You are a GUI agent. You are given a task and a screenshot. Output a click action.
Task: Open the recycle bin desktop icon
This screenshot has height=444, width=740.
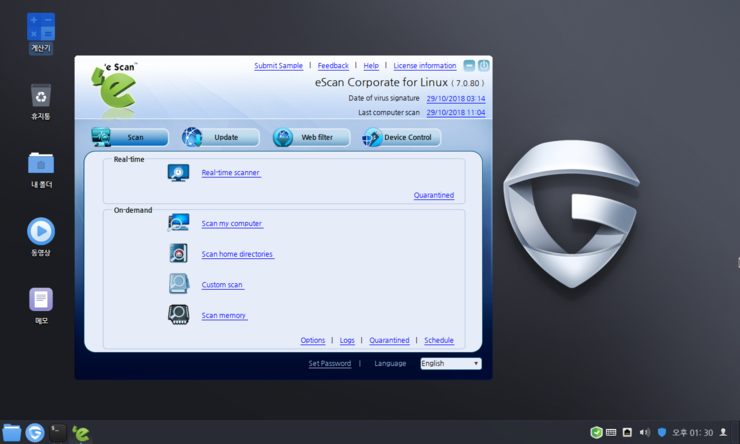click(x=41, y=101)
